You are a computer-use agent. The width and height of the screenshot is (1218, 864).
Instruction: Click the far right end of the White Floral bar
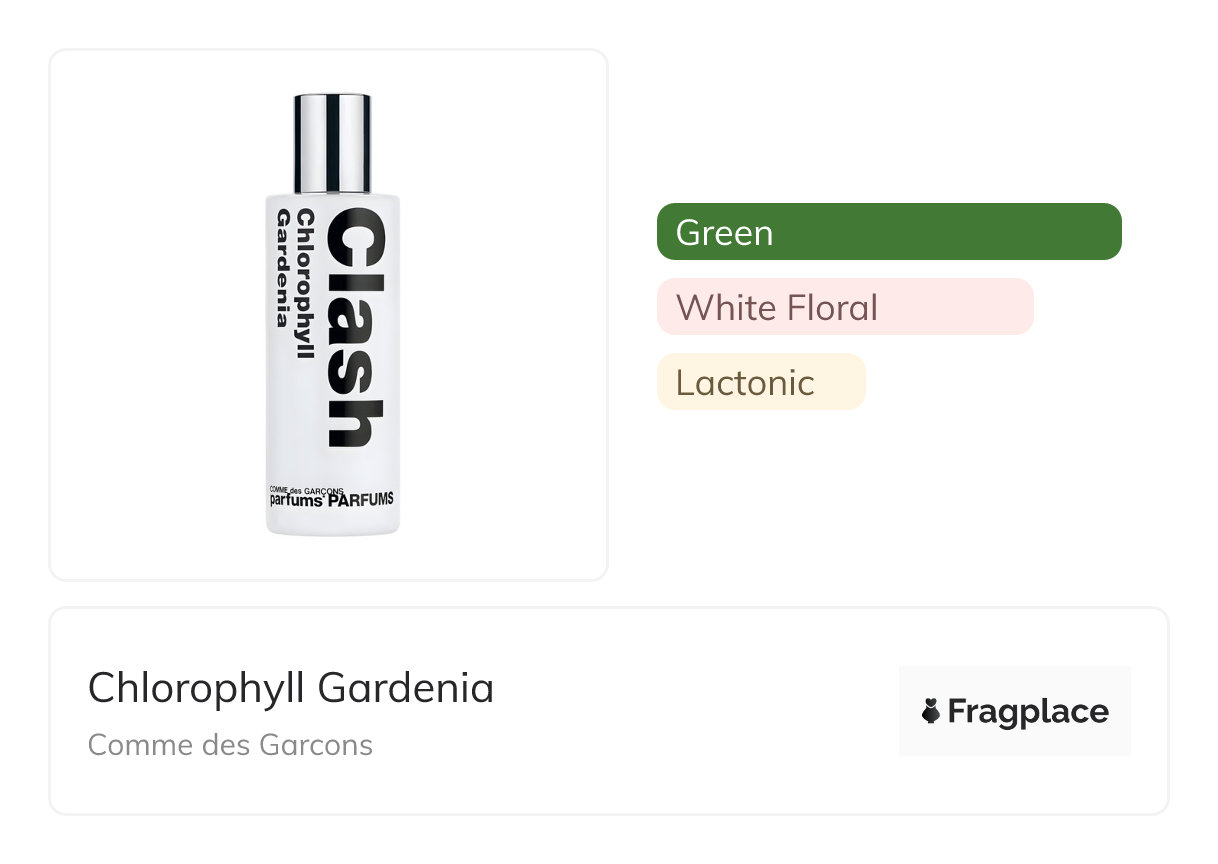coord(1020,307)
